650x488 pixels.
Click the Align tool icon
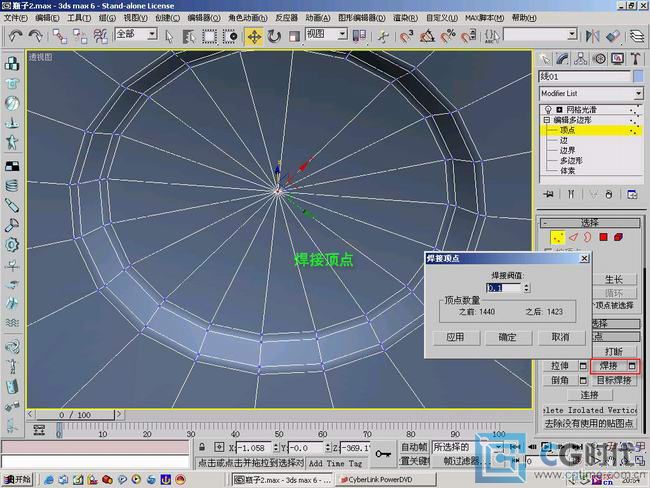coord(613,36)
